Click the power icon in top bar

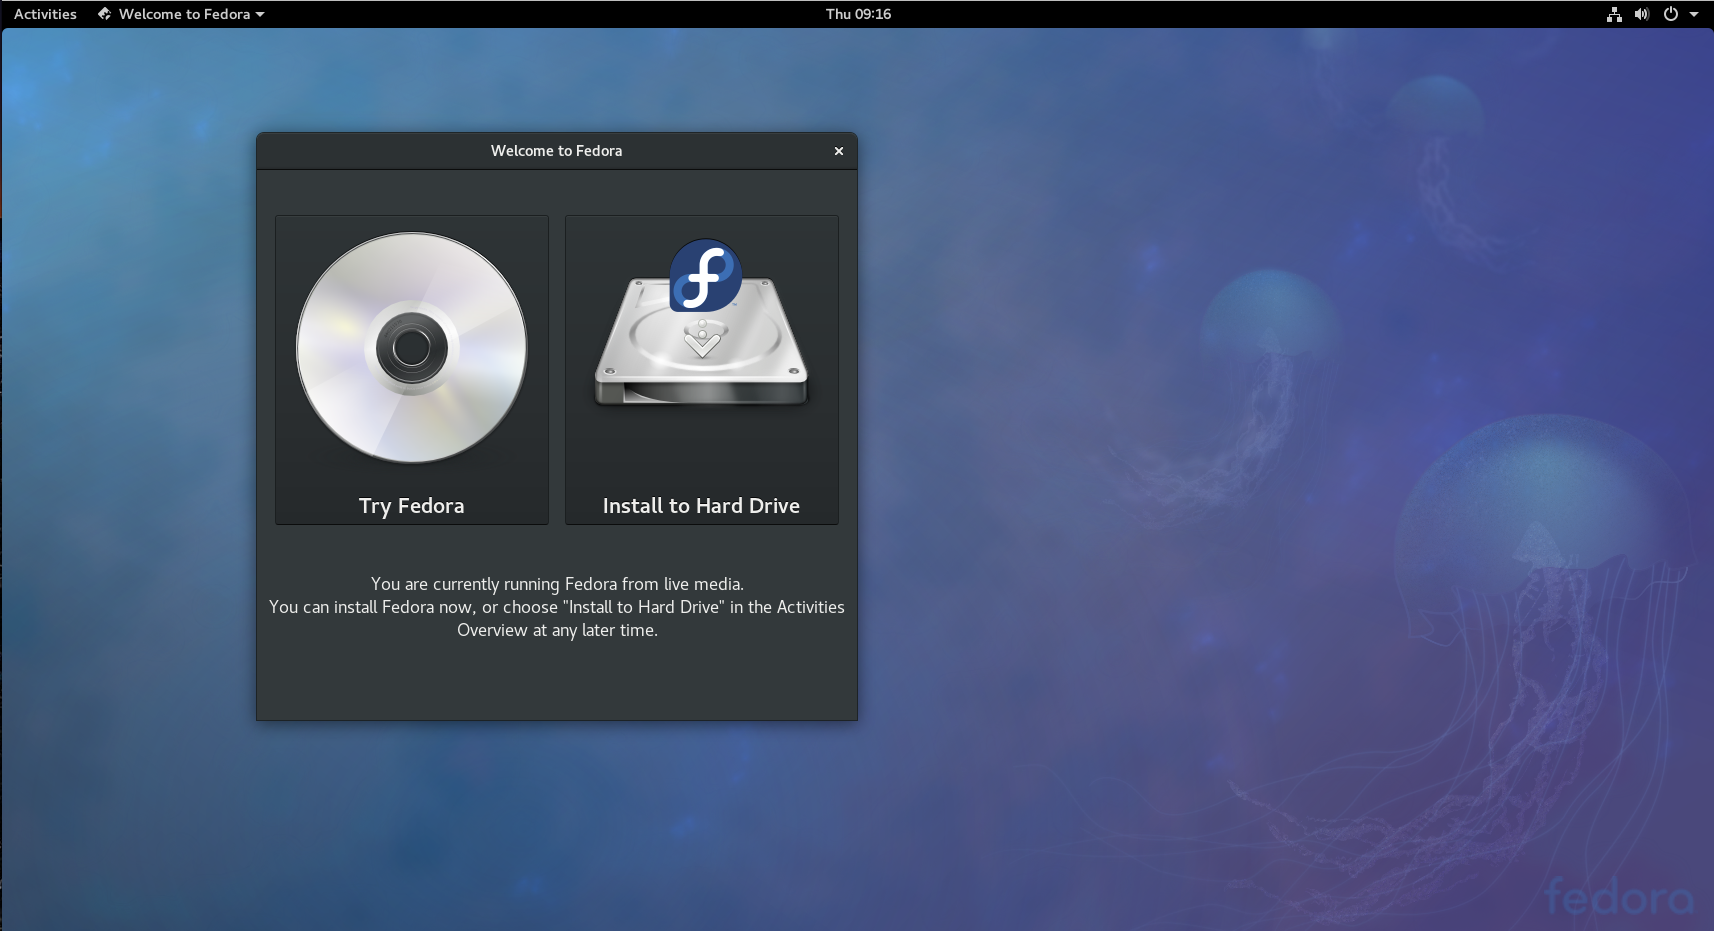pyautogui.click(x=1670, y=14)
